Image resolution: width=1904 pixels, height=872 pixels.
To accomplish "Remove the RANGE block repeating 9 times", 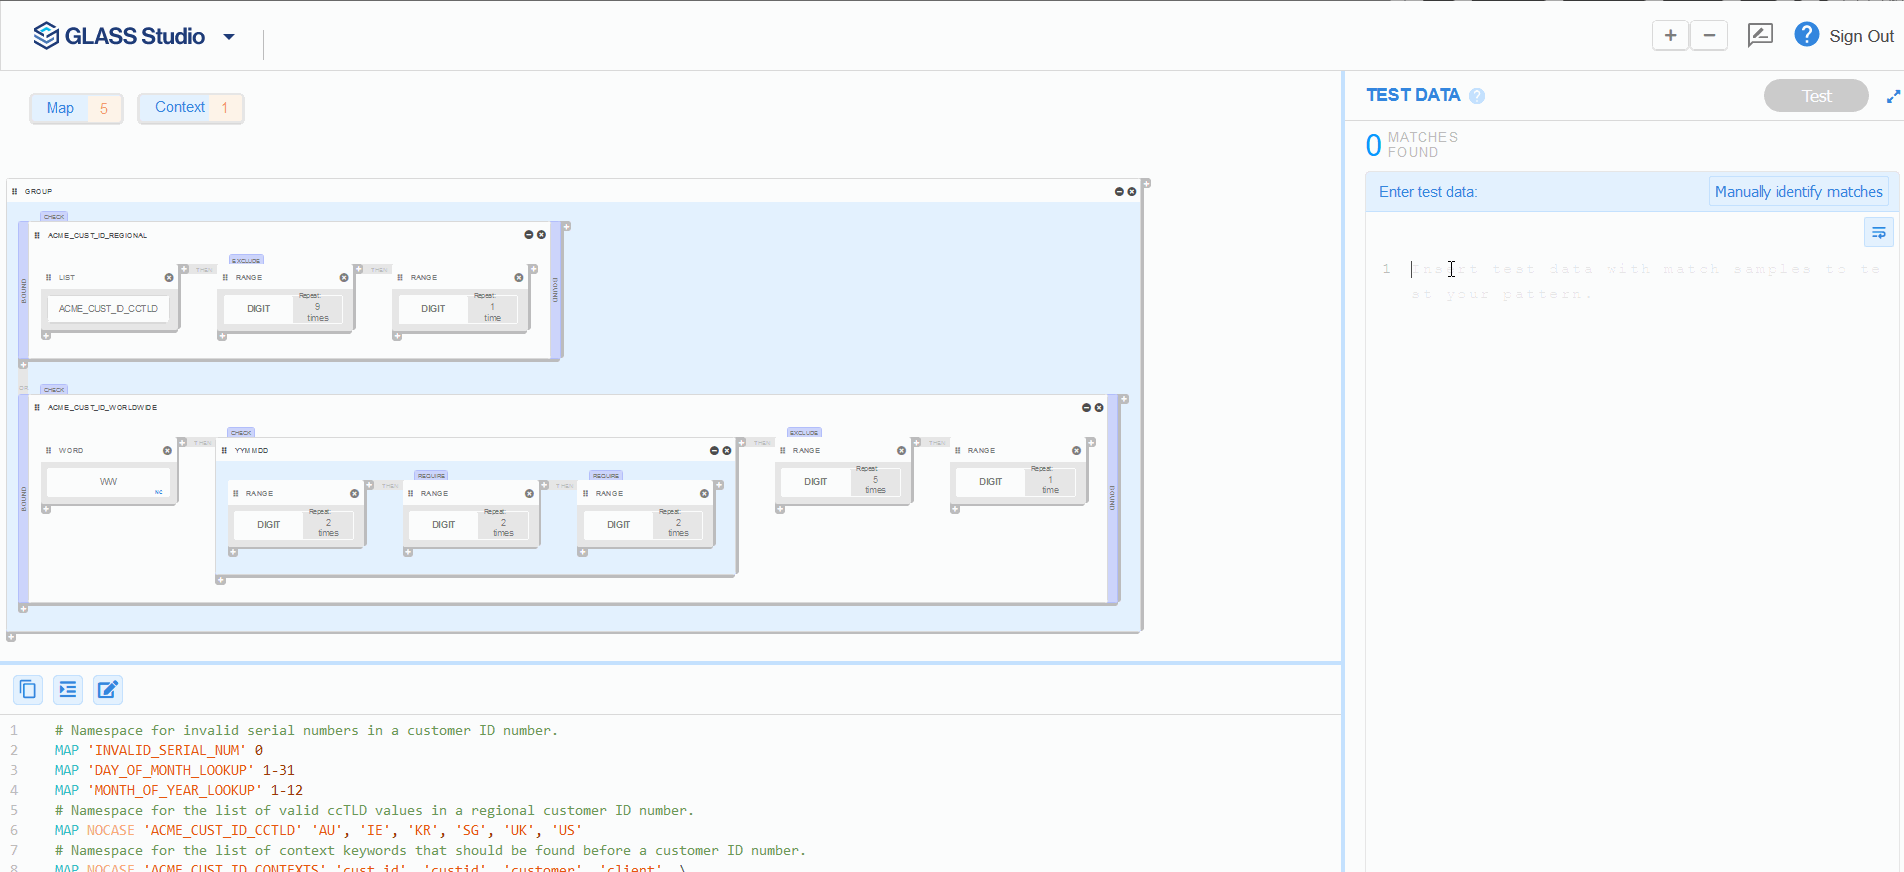I will pos(344,278).
